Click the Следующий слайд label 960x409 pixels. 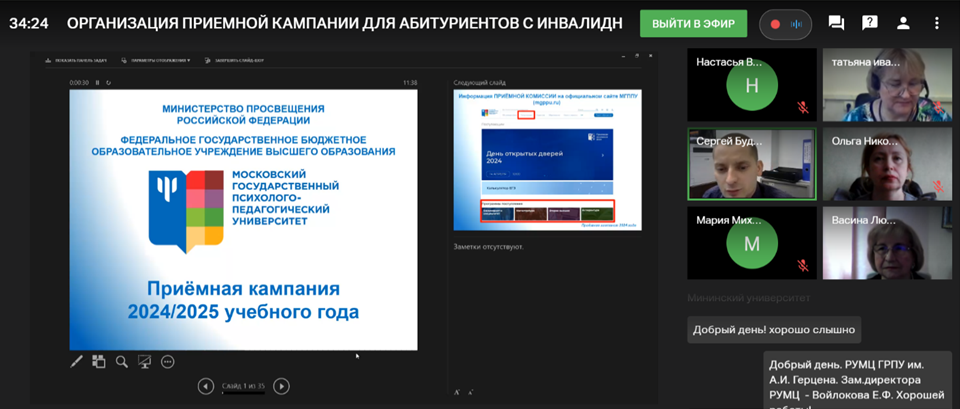479,83
